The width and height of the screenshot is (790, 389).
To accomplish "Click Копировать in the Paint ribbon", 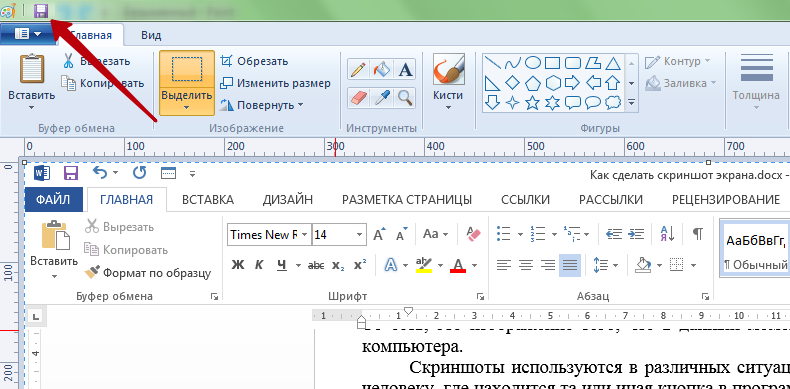I will [102, 83].
